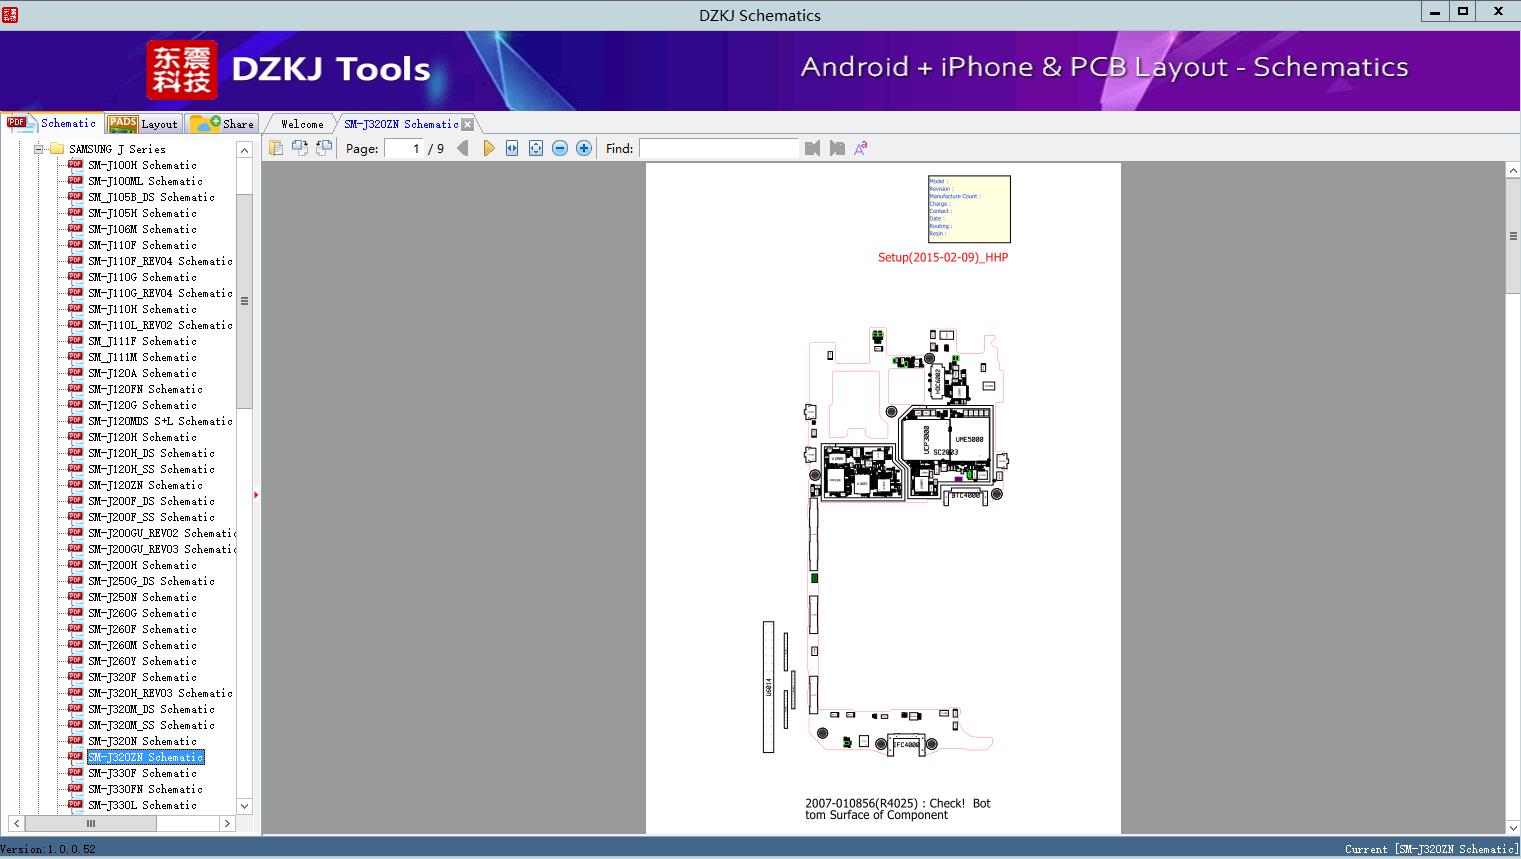Zoom out of the schematic
This screenshot has height=859, width=1521.
(x=560, y=148)
